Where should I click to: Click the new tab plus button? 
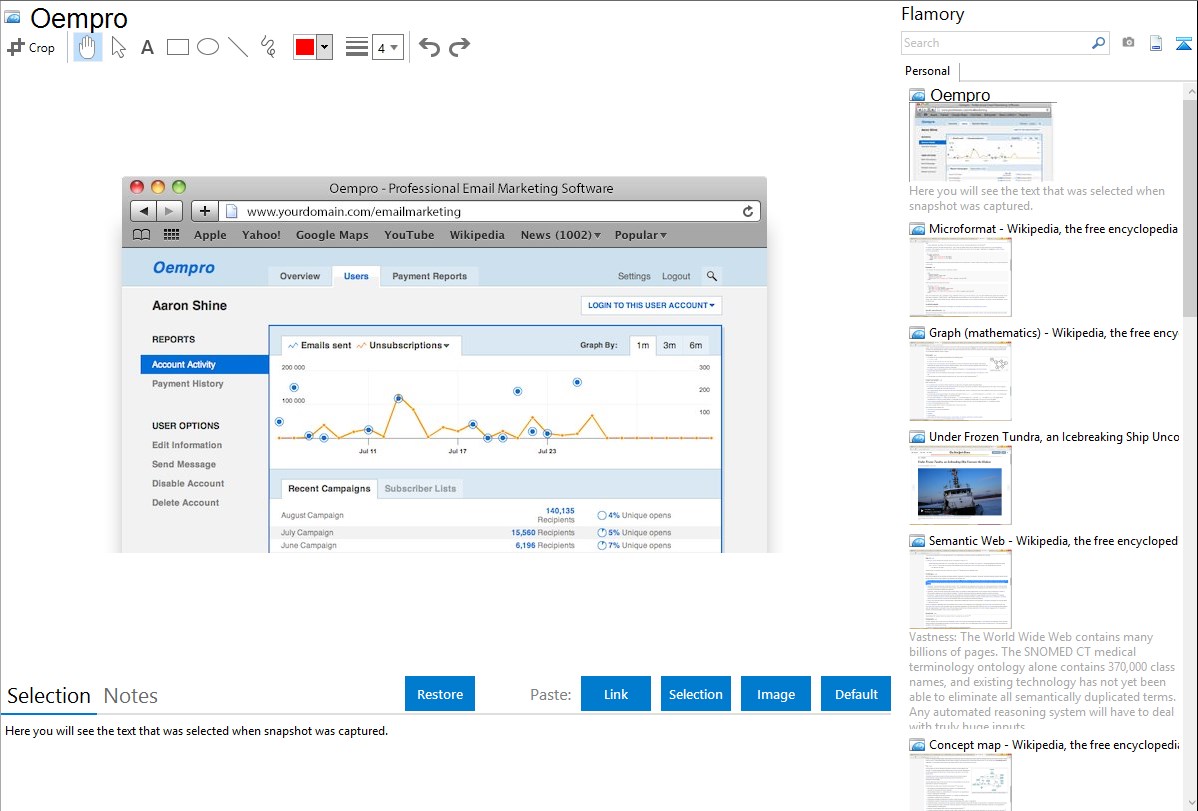pyautogui.click(x=205, y=211)
